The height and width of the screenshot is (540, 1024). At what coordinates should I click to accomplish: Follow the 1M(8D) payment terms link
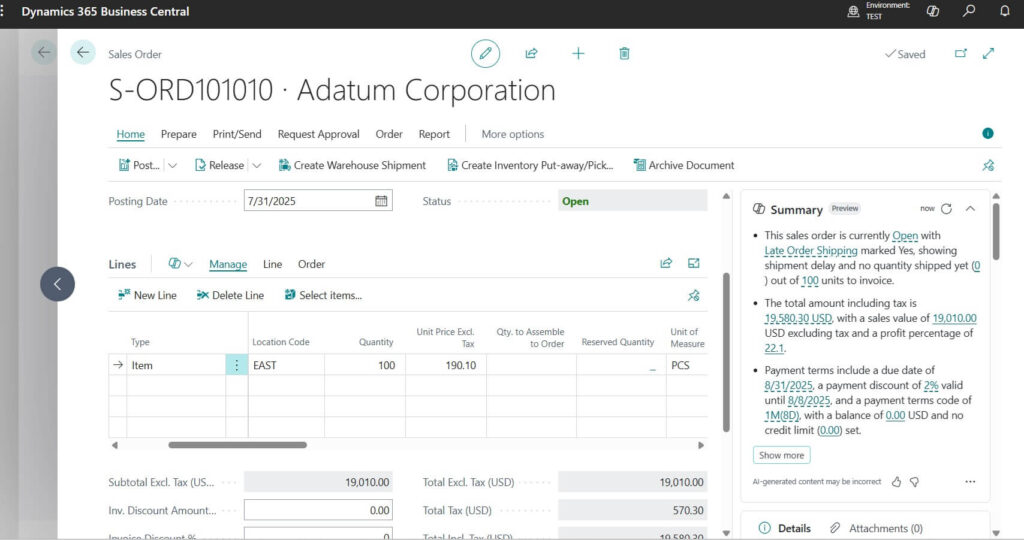[x=781, y=415]
